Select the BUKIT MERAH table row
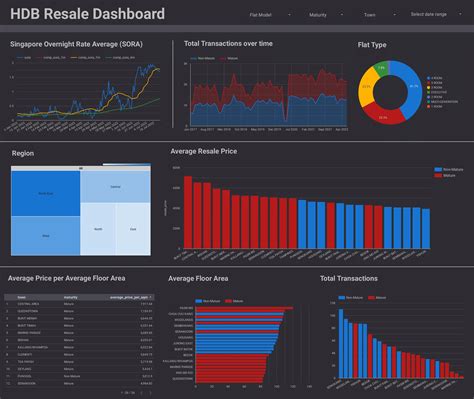 [x=79, y=318]
